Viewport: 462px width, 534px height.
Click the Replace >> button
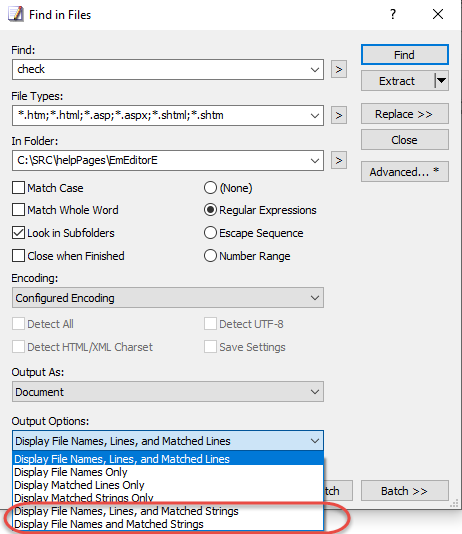click(404, 114)
